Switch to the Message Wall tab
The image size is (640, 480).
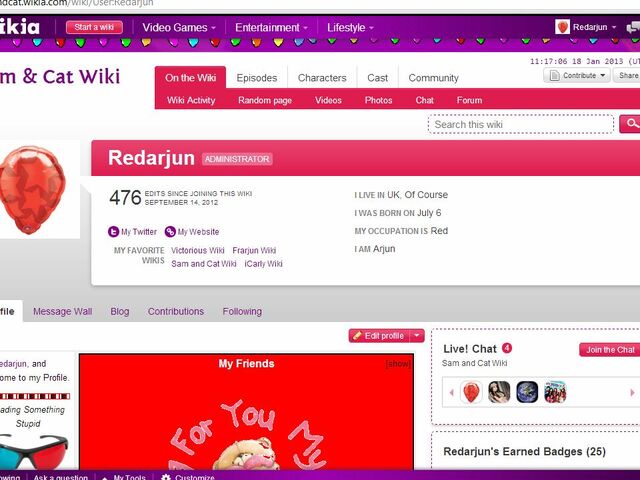coord(62,311)
